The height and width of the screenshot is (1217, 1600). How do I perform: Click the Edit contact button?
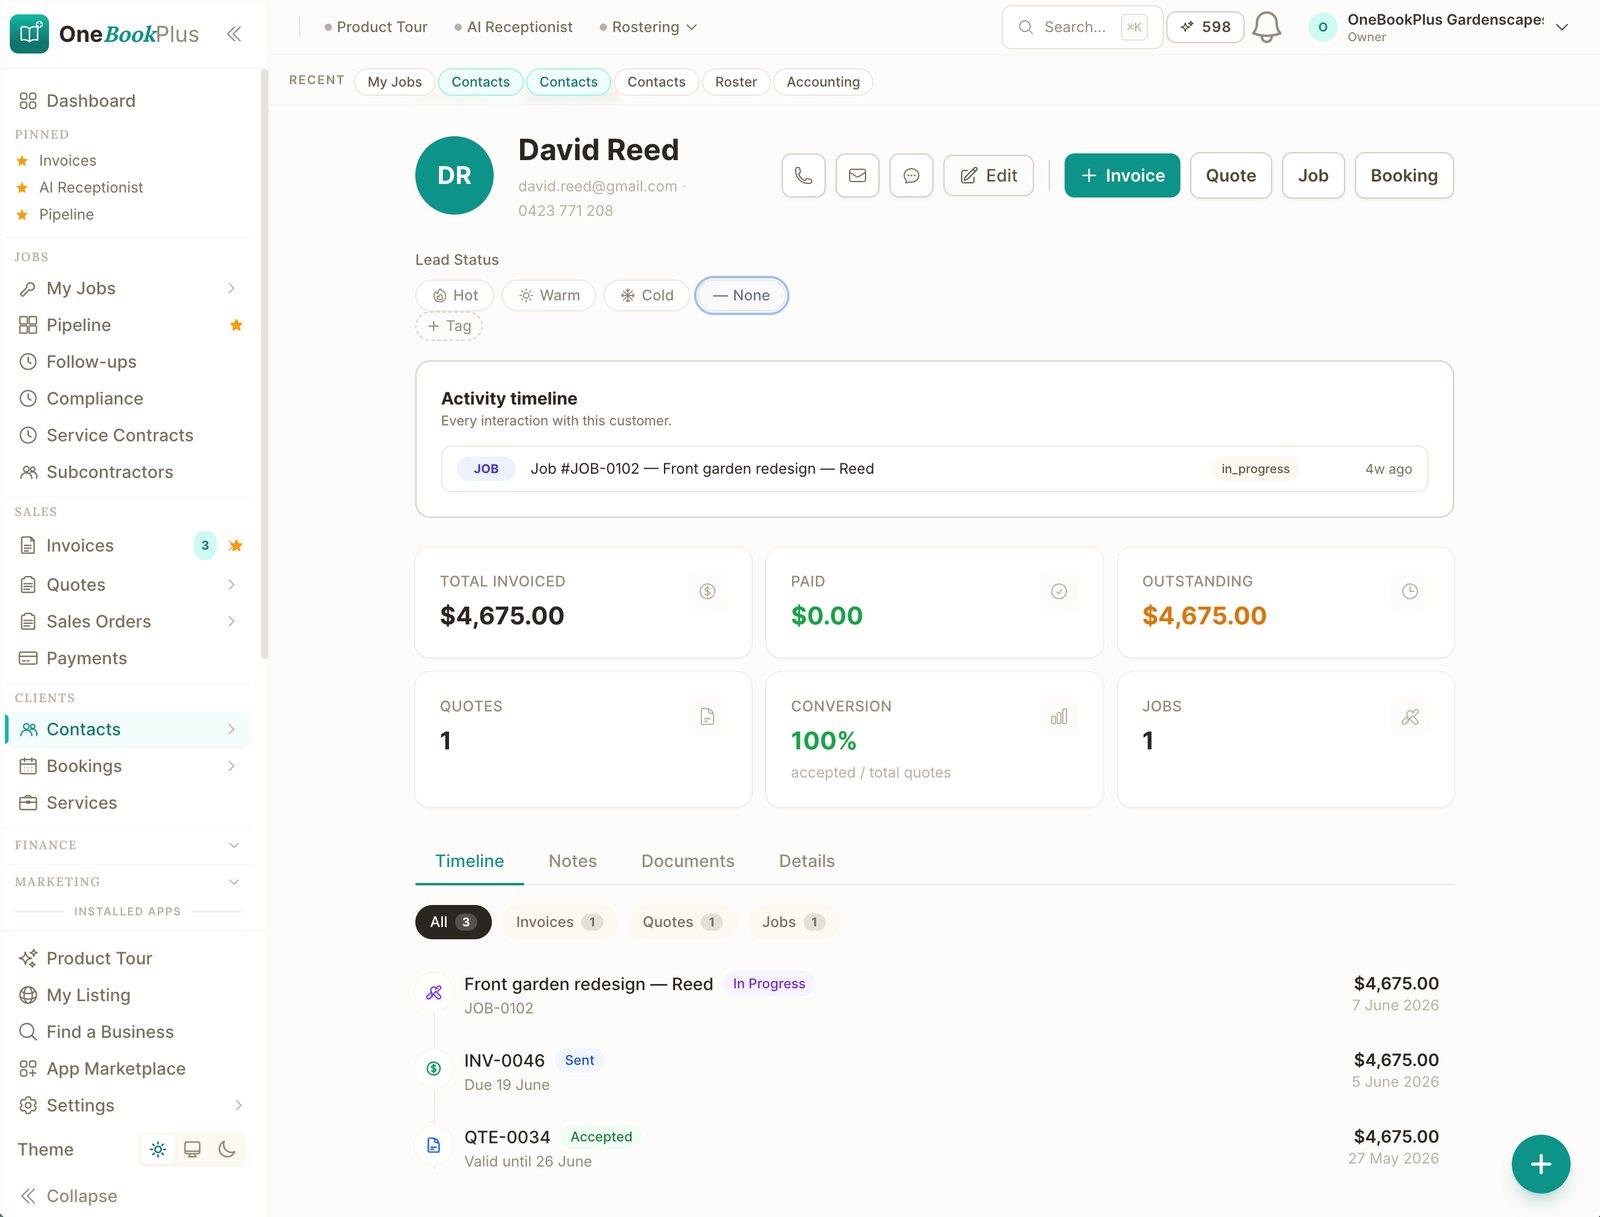pos(988,175)
